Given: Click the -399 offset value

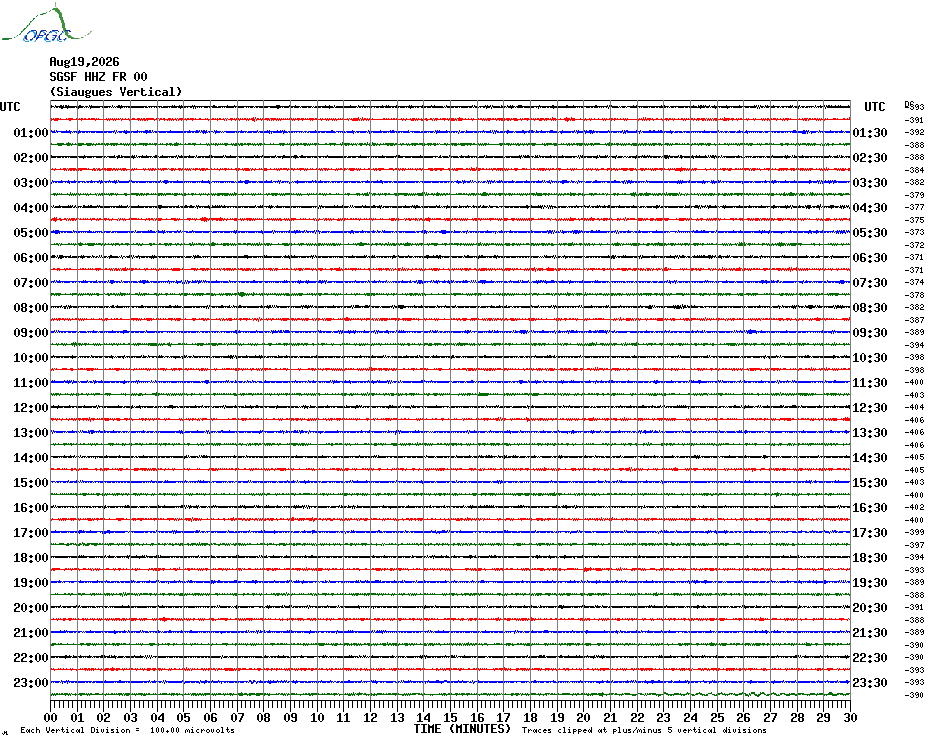Looking at the screenshot, I should pos(915,532).
